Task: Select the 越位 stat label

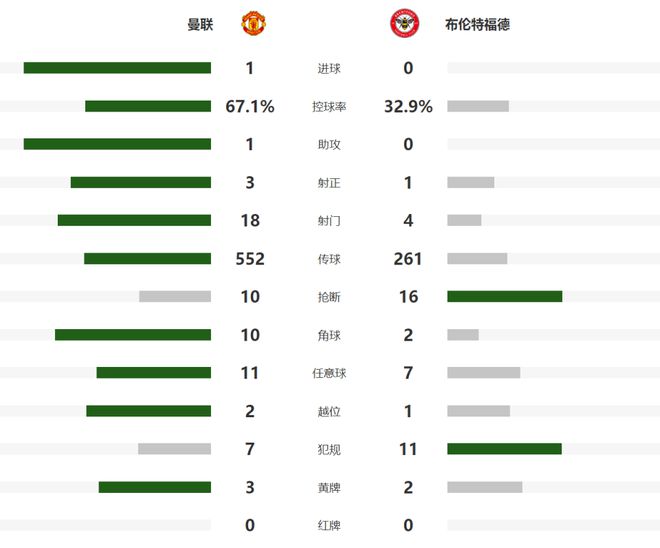Action: click(329, 411)
